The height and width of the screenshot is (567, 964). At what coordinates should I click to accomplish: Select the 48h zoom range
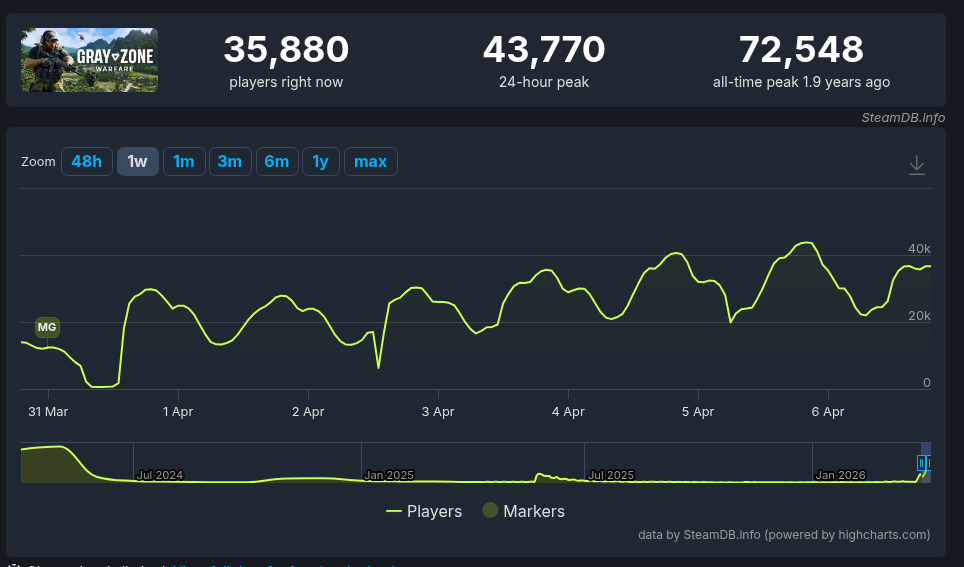(x=87, y=162)
